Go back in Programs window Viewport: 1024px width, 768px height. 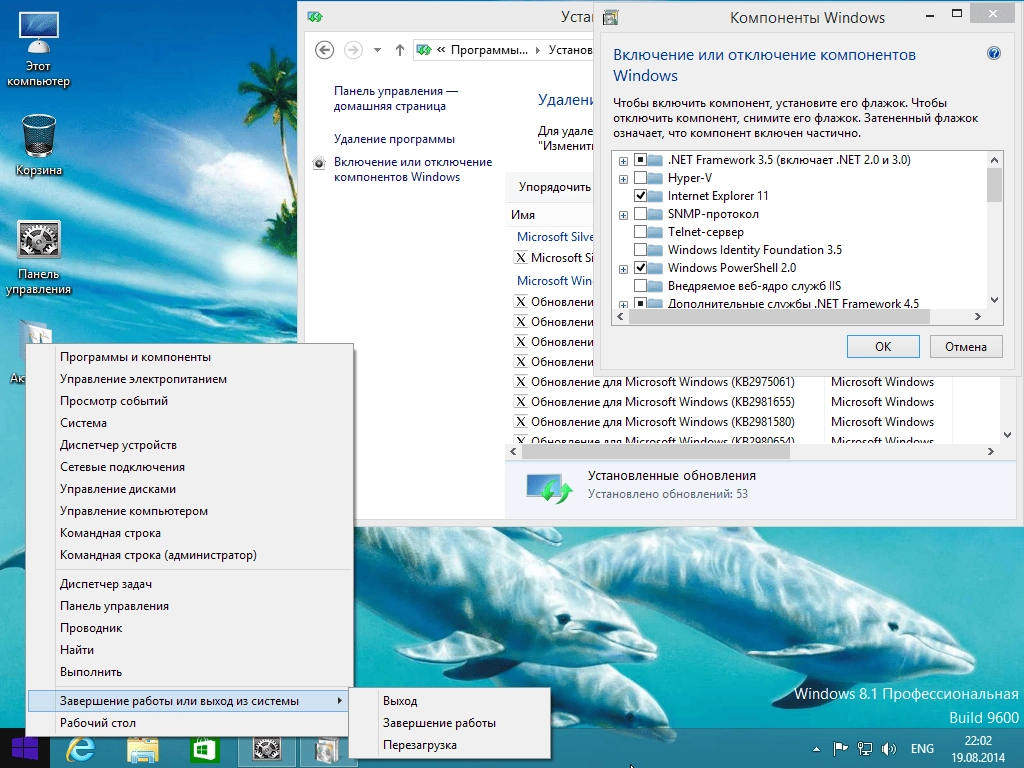(x=325, y=50)
